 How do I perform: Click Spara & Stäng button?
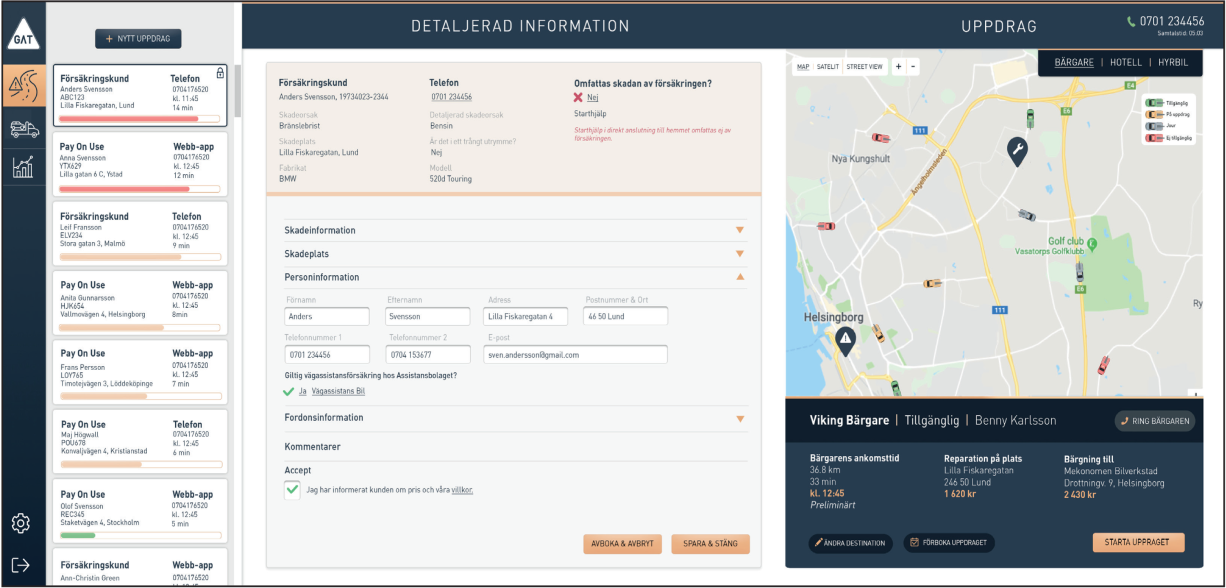point(710,544)
